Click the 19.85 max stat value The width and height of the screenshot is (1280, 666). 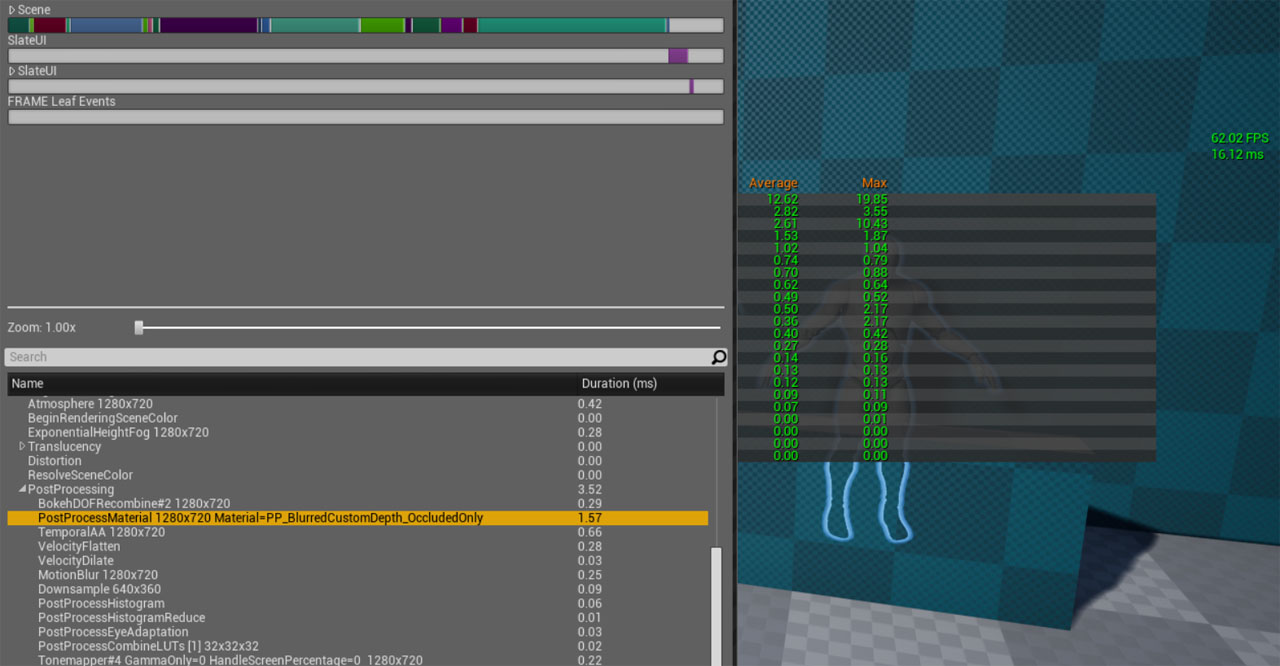(871, 199)
